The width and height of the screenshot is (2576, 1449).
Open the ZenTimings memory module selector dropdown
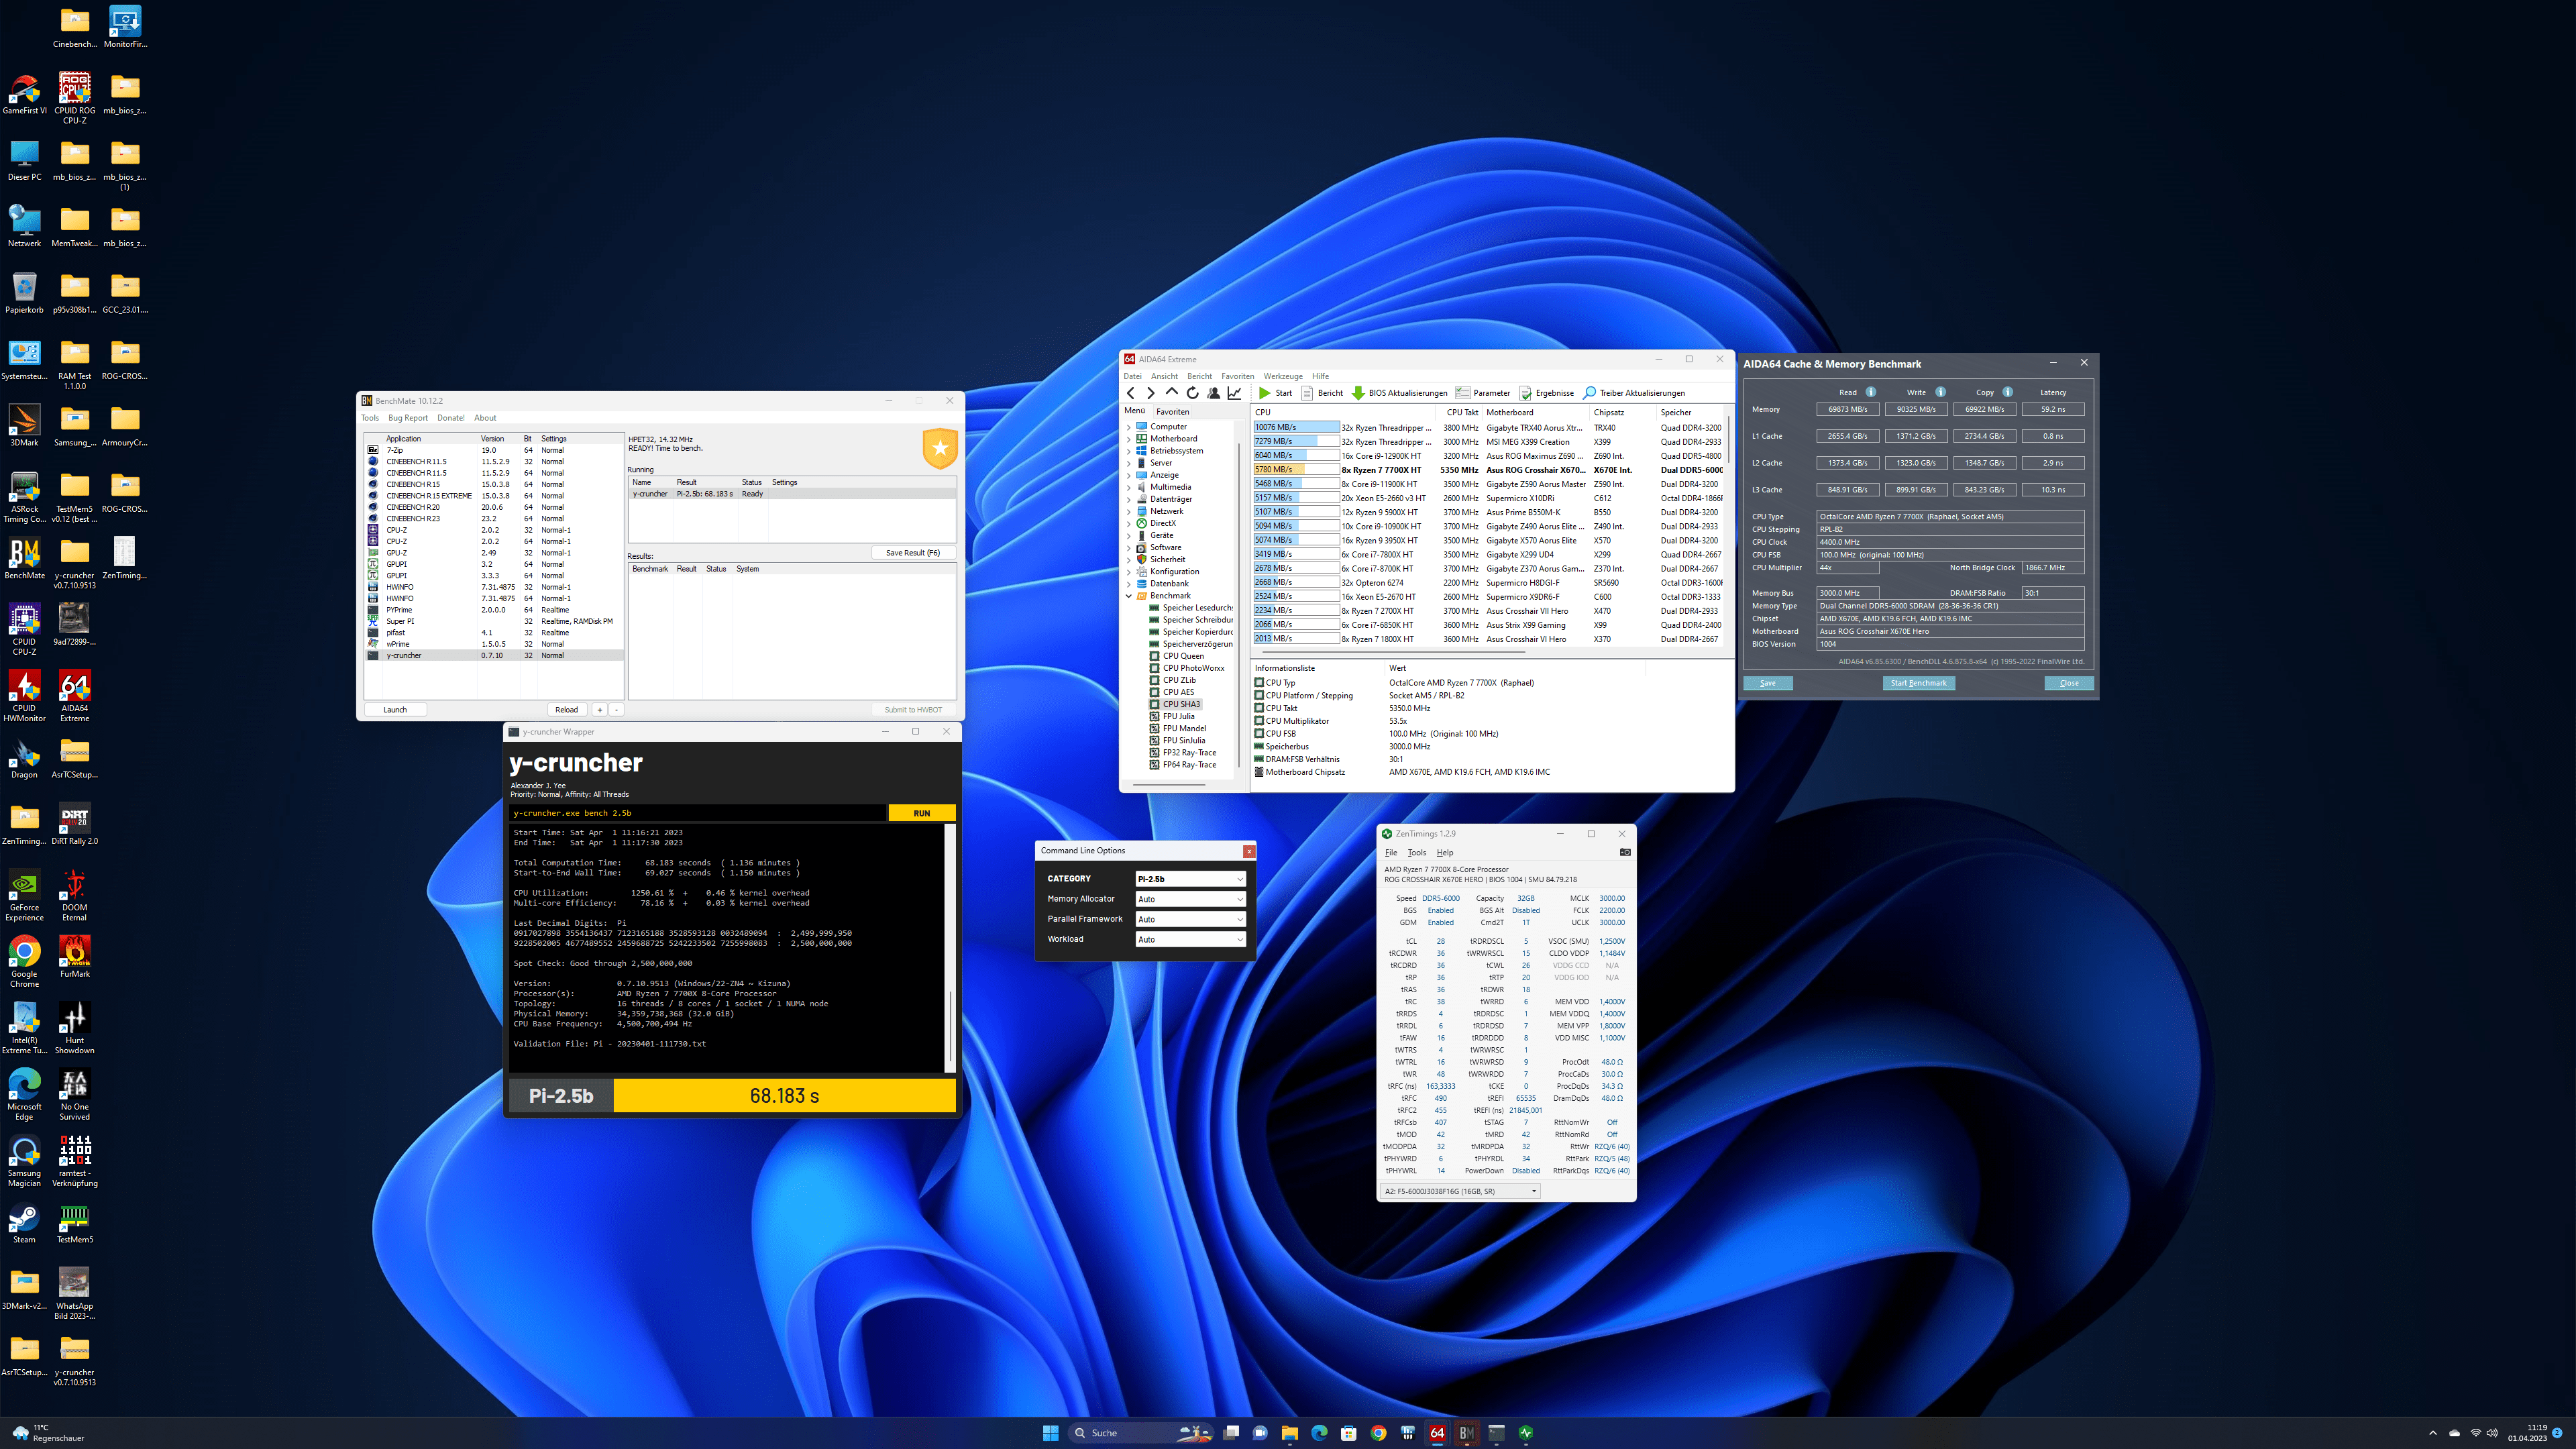point(1460,1191)
